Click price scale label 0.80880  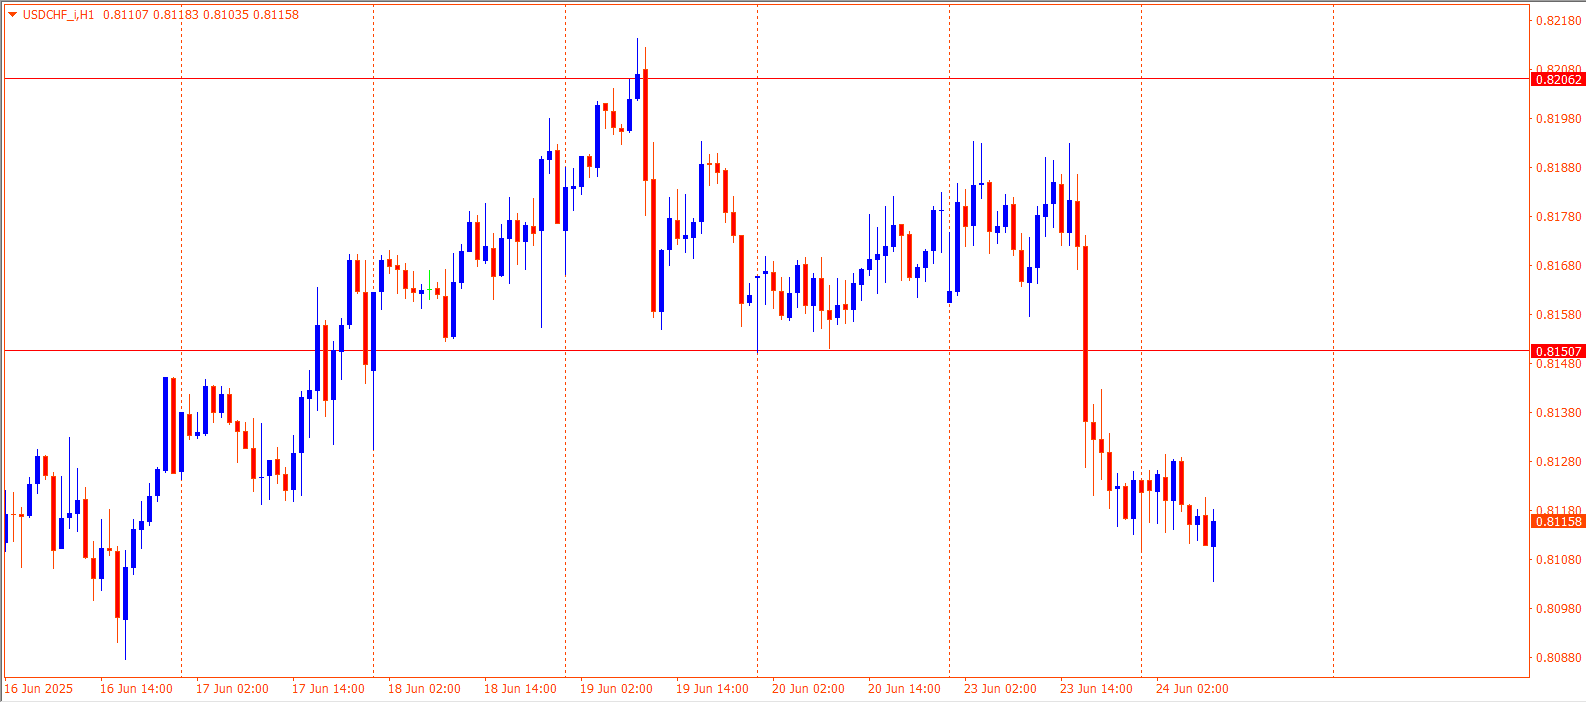[1559, 658]
